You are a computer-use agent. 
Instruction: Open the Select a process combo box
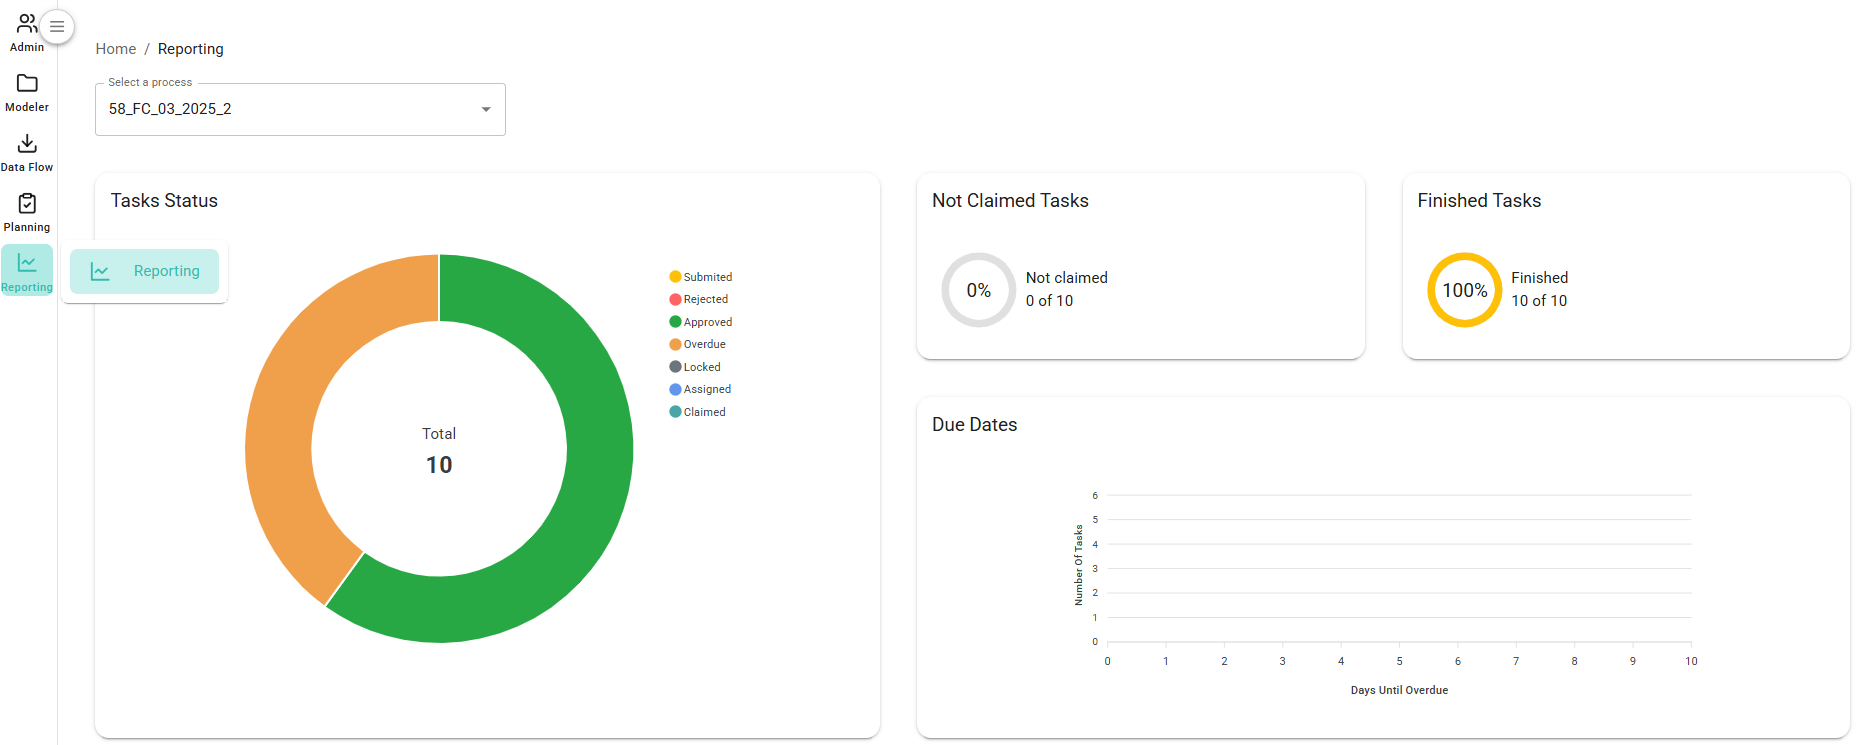click(x=290, y=109)
